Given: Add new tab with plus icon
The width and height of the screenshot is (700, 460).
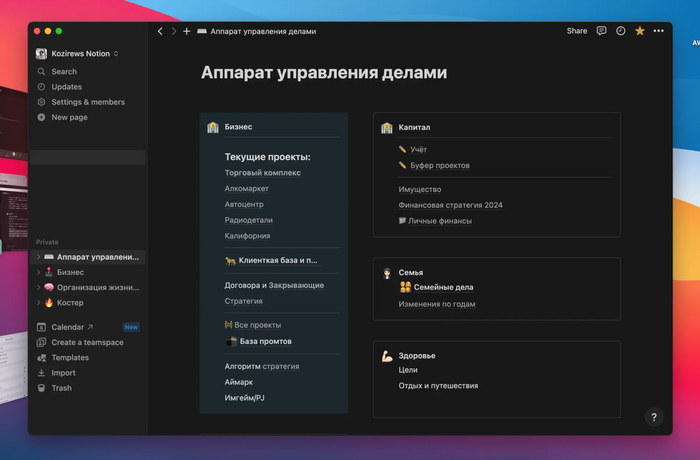Looking at the screenshot, I should 187,31.
